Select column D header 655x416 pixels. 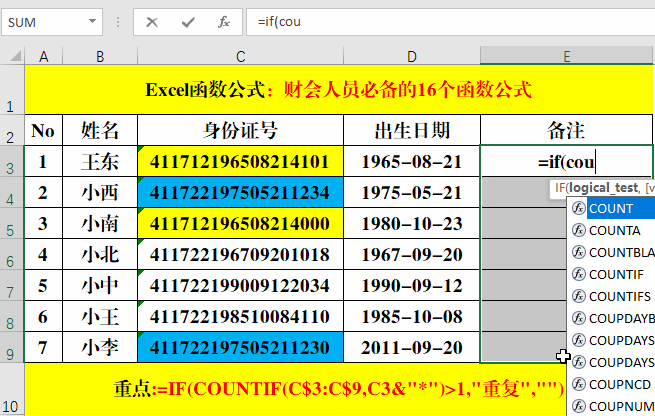412,56
